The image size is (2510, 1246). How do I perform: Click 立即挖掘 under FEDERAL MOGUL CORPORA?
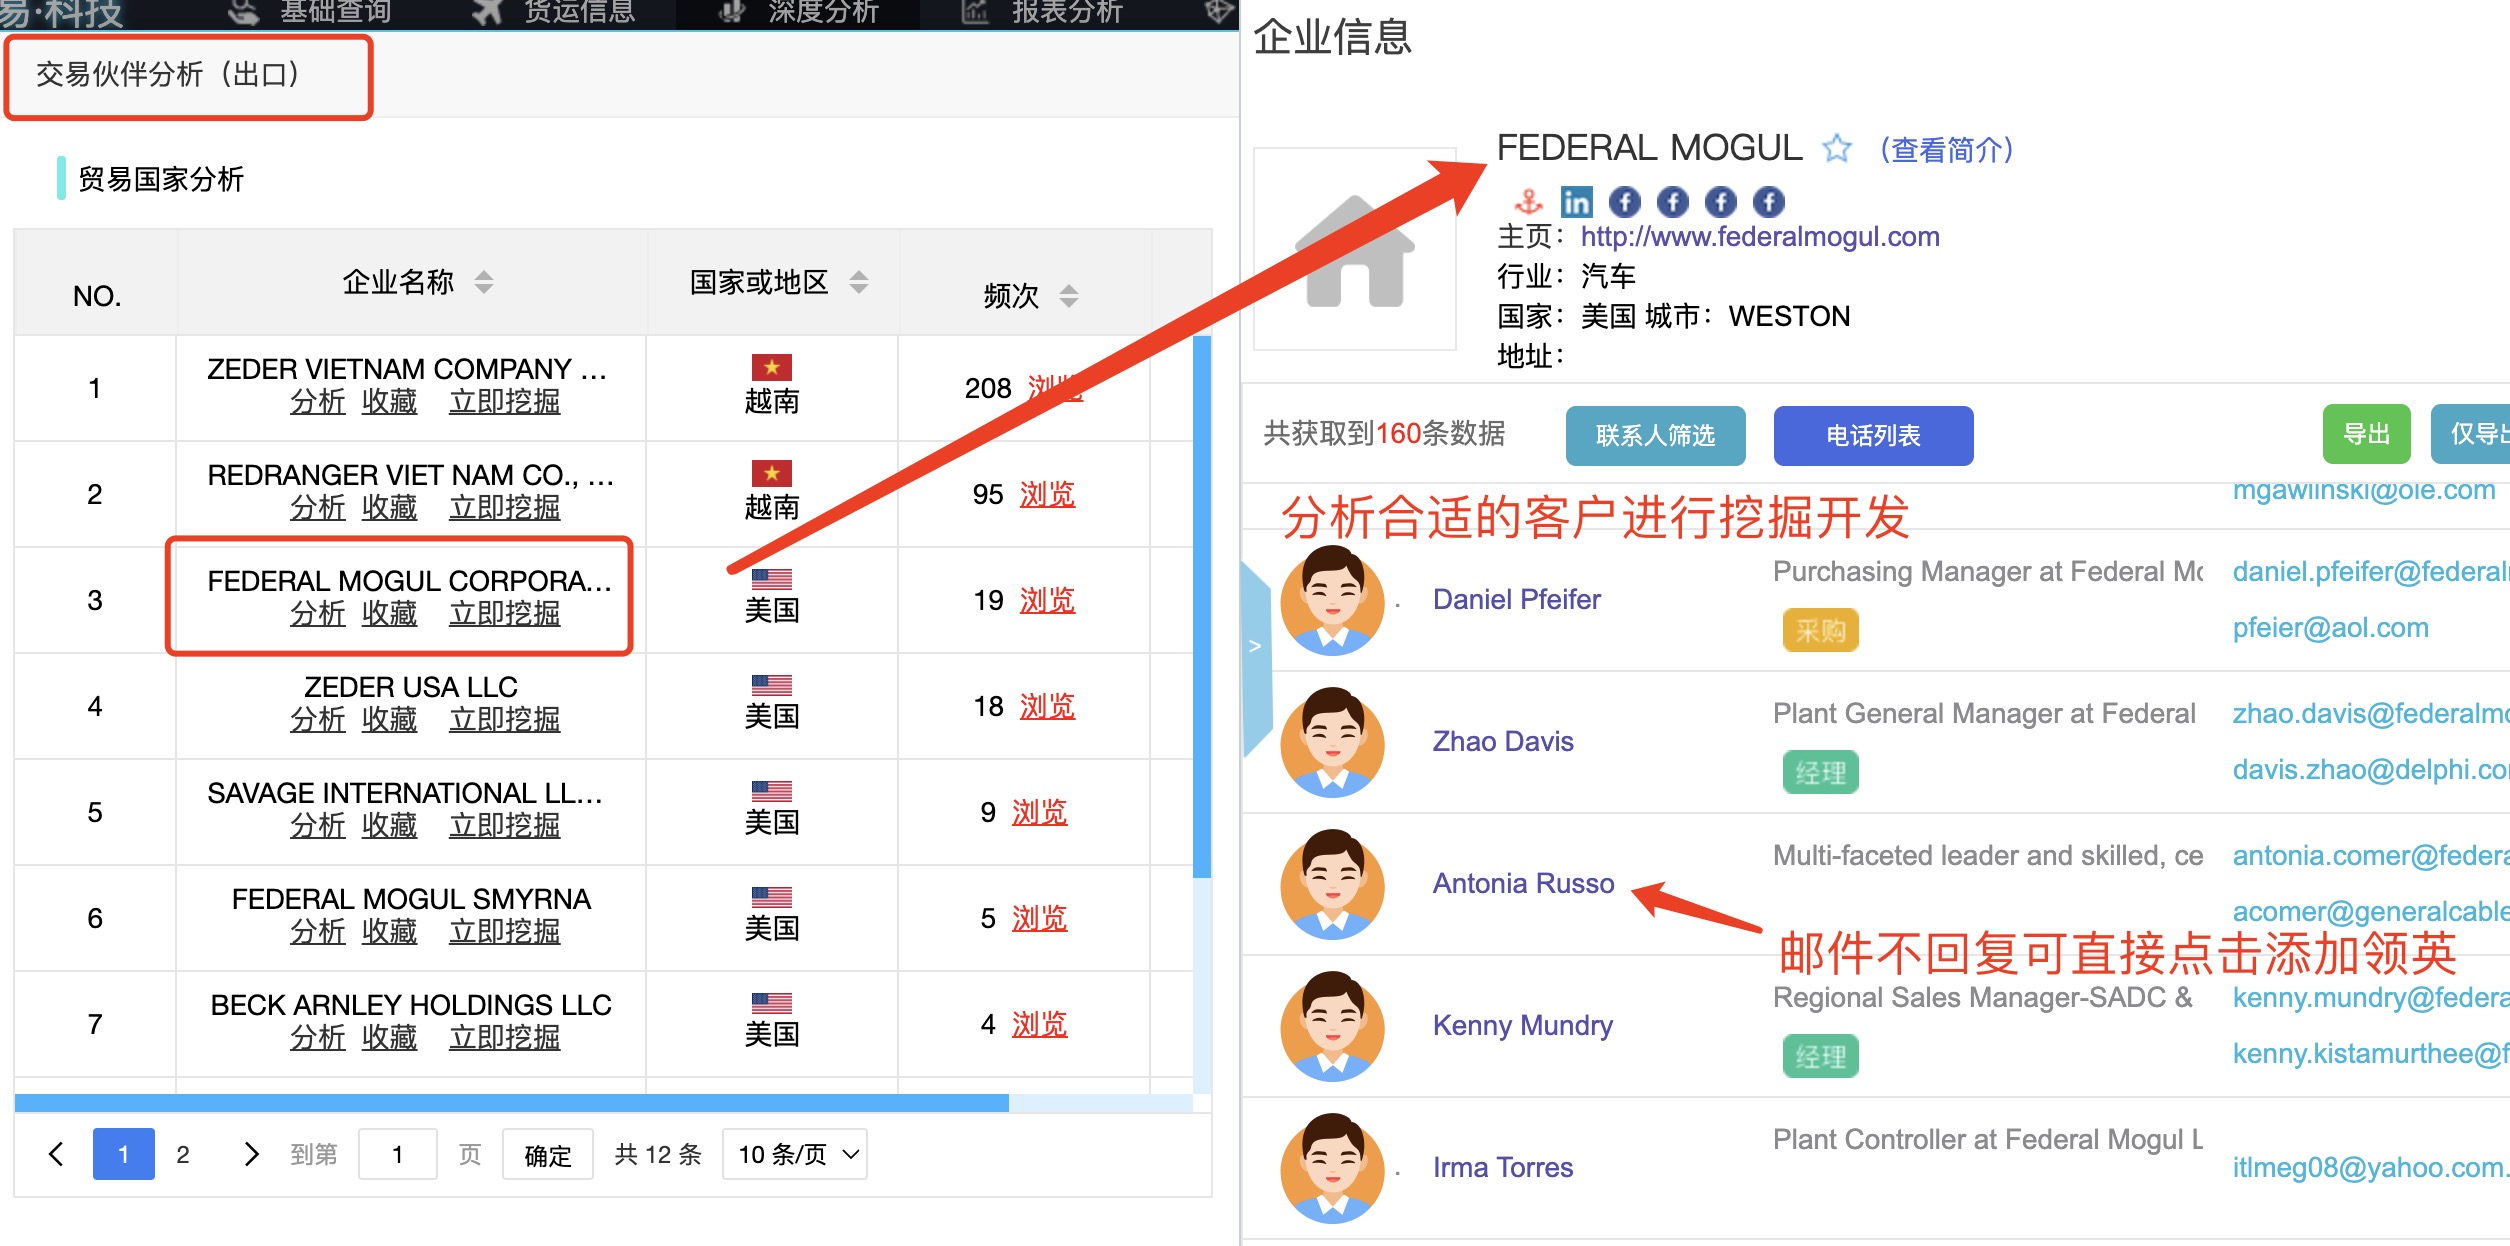[x=504, y=614]
